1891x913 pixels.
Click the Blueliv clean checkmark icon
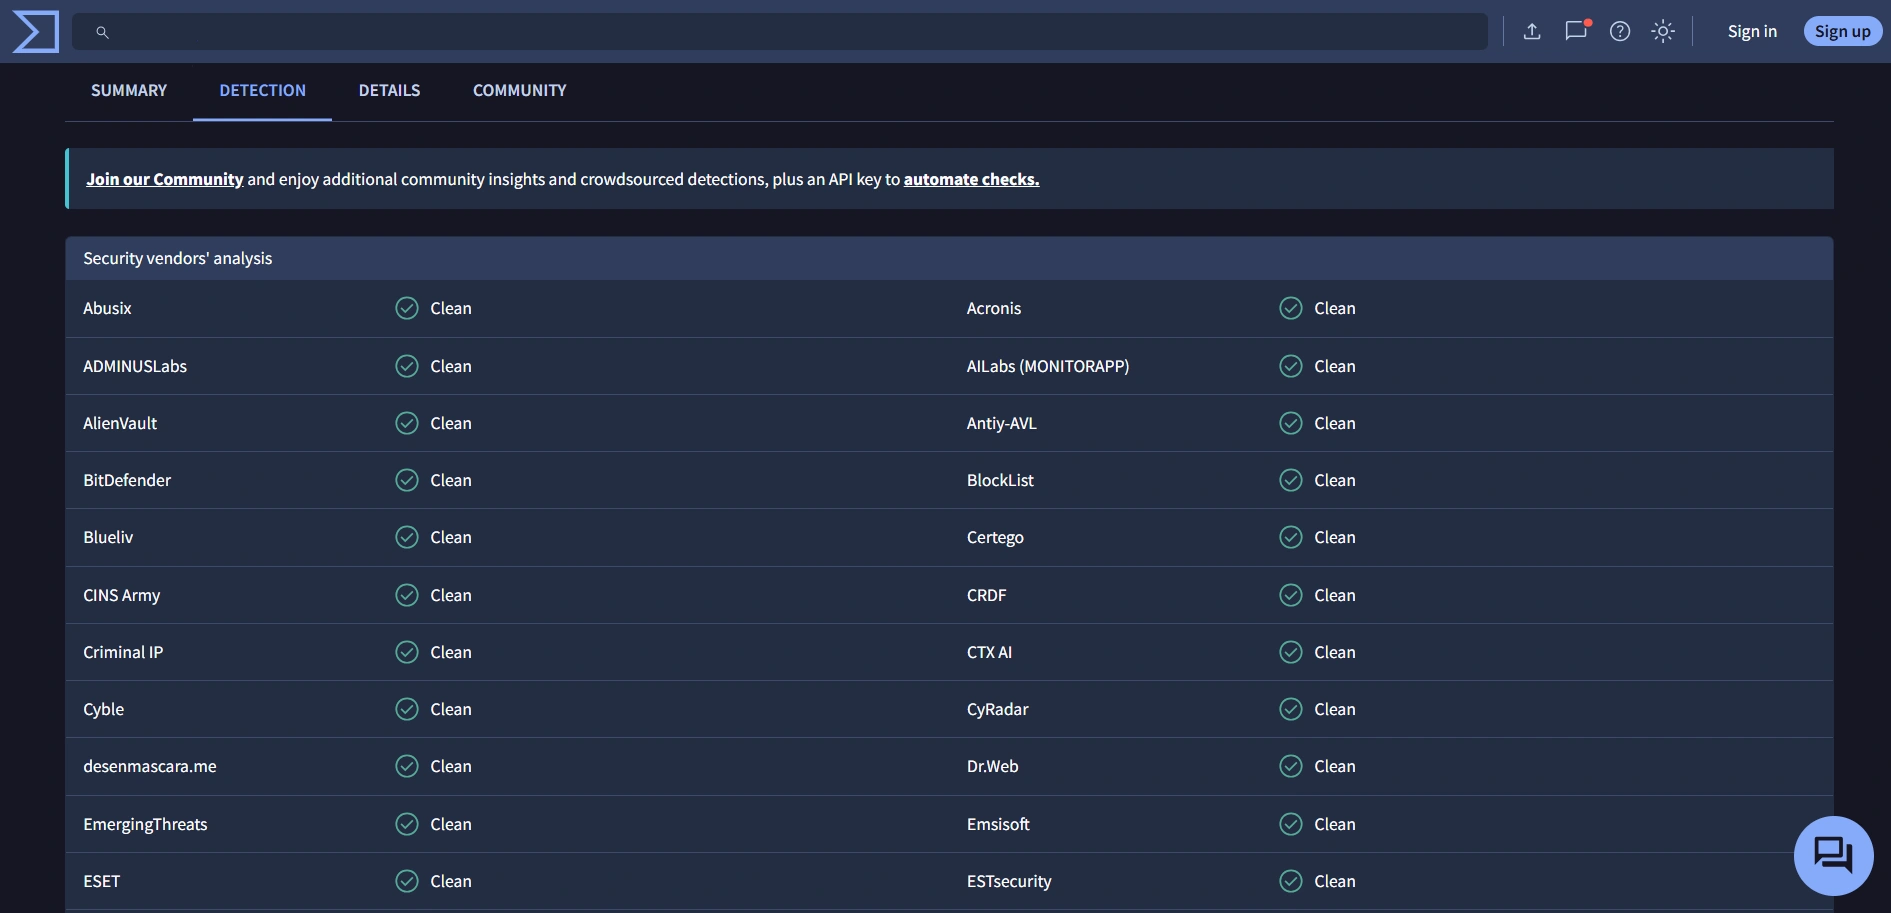(x=407, y=537)
